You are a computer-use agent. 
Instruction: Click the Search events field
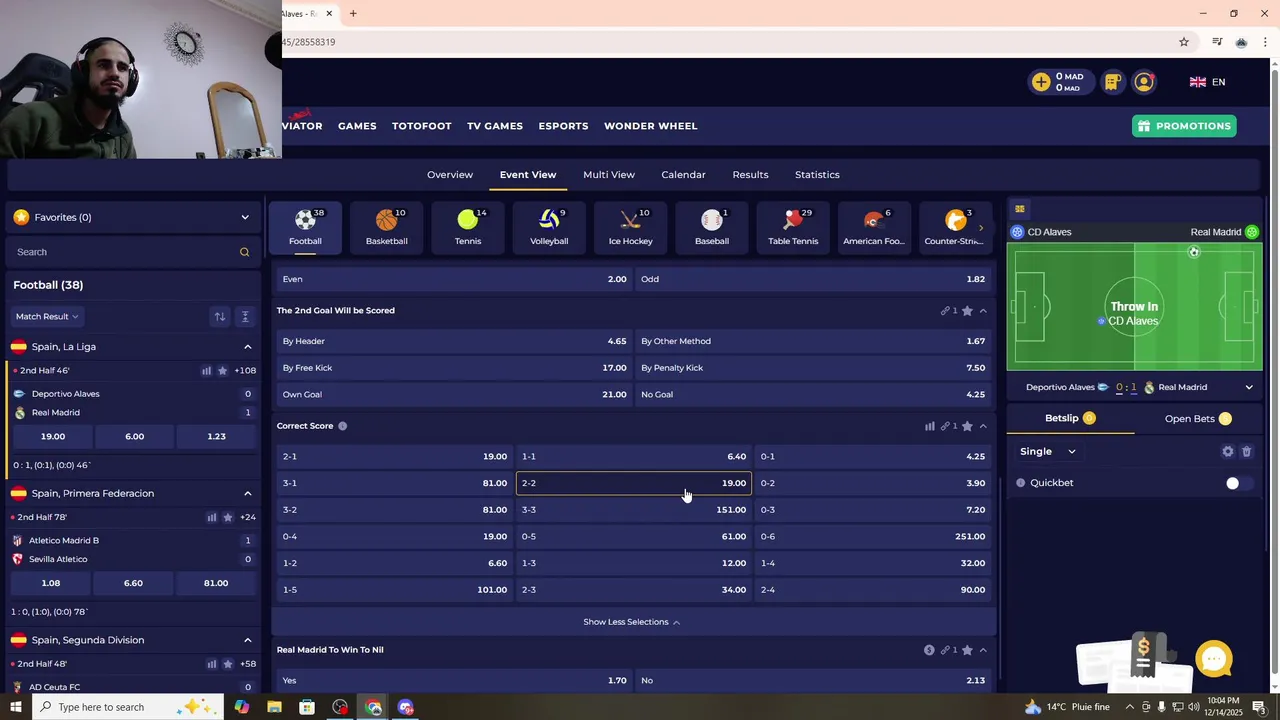[x=132, y=252]
